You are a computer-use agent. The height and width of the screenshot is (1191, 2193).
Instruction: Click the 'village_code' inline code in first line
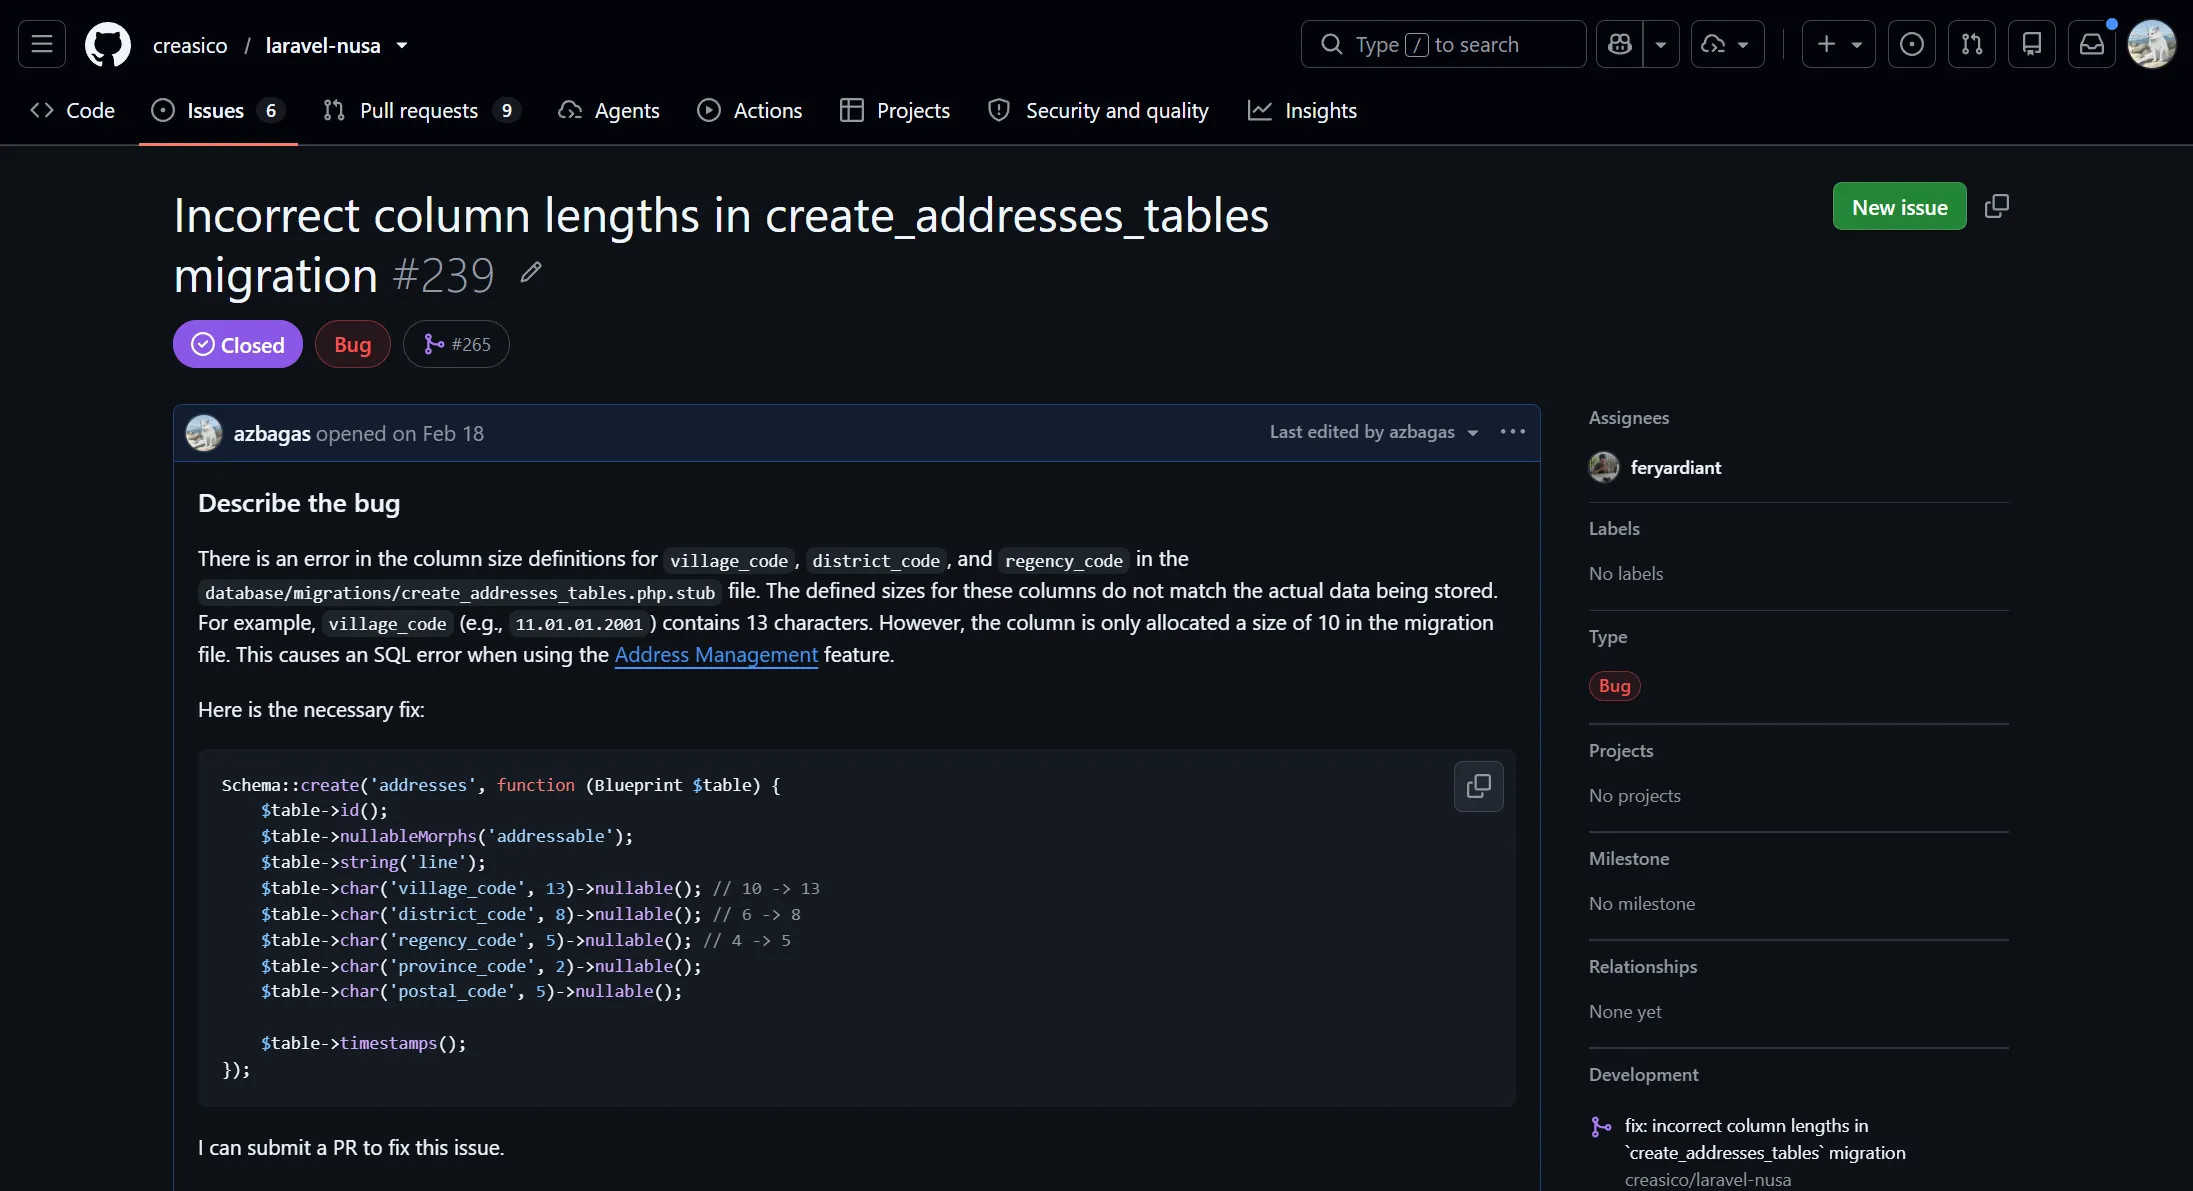pos(729,561)
